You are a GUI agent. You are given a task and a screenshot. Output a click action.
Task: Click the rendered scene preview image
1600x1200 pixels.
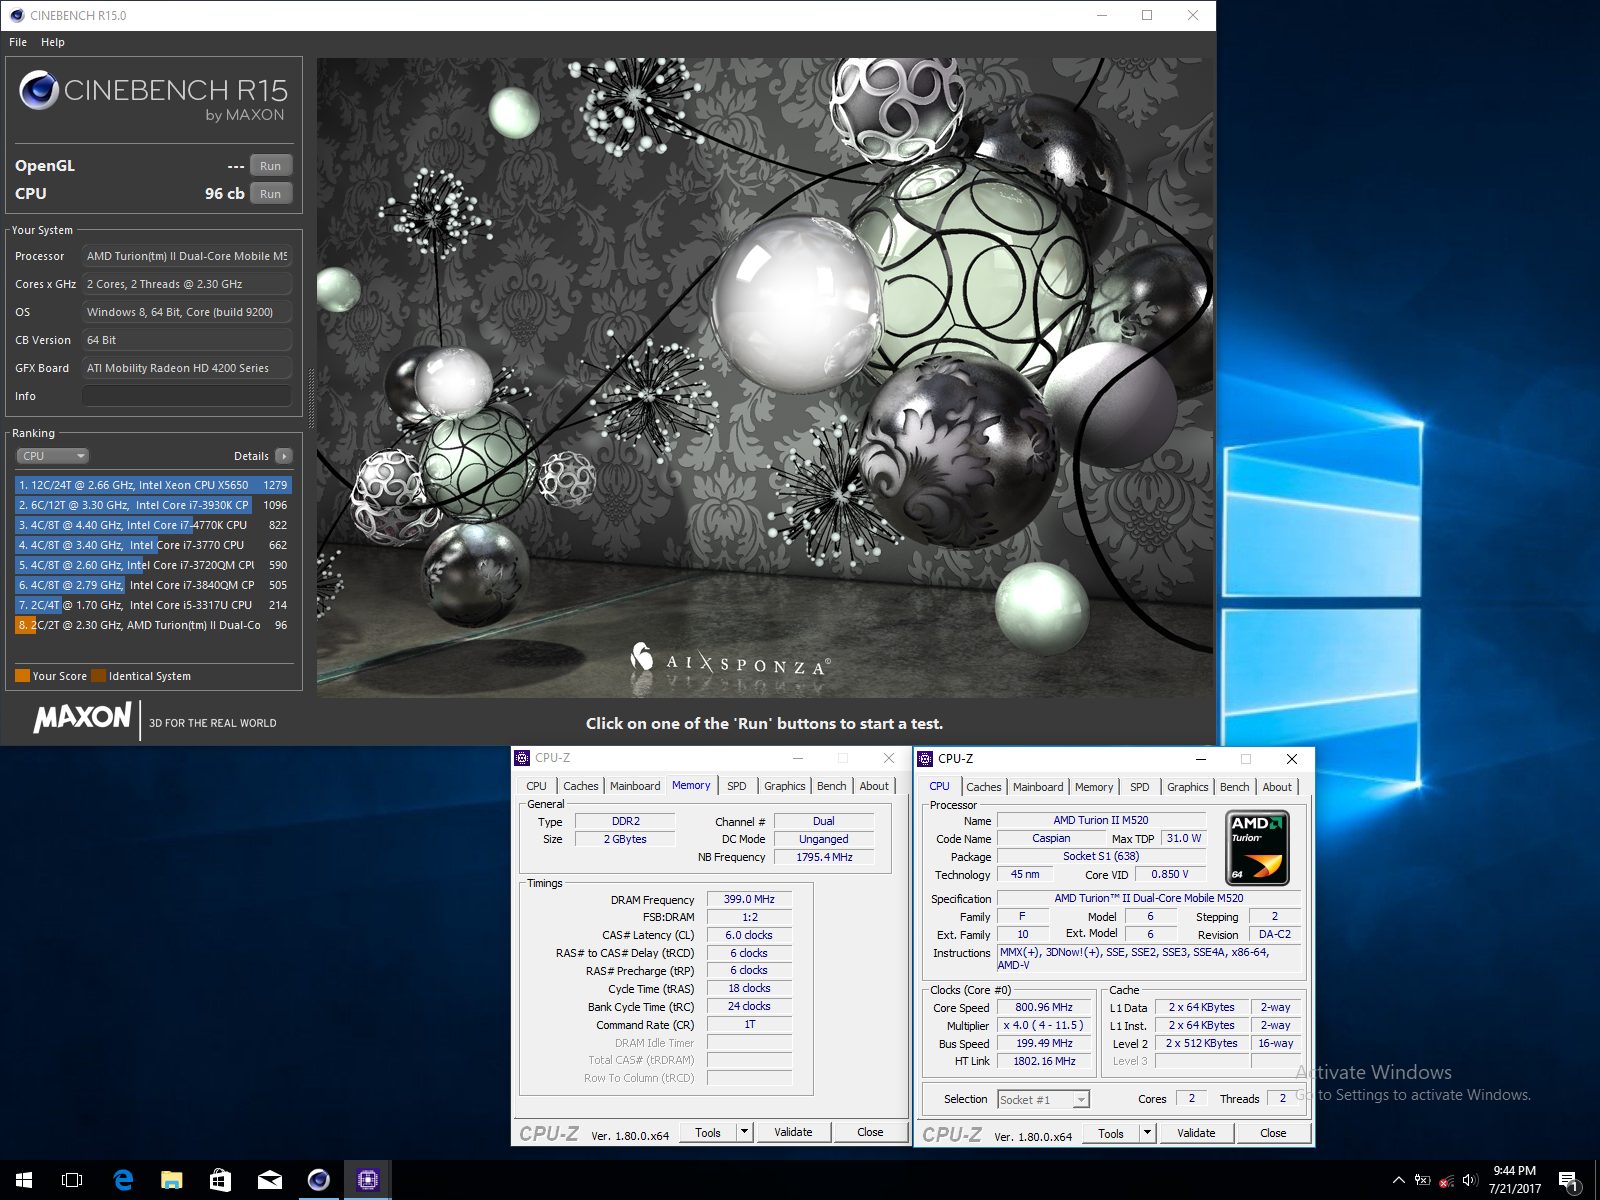pyautogui.click(x=765, y=377)
